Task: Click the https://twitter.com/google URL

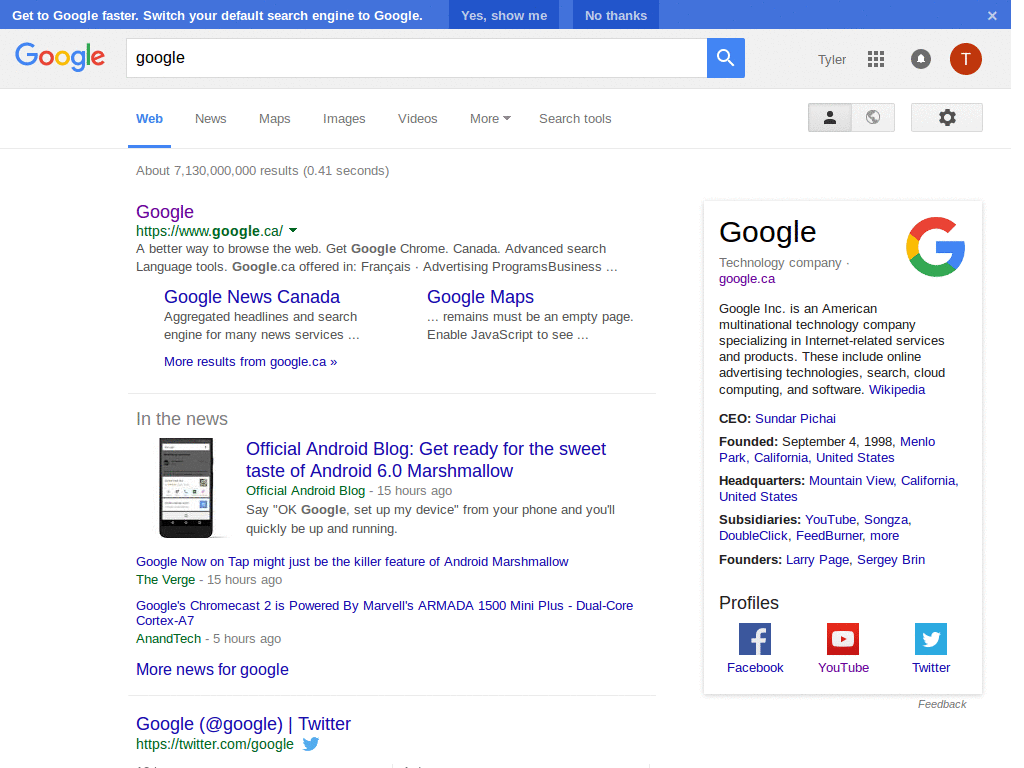Action: tap(215, 744)
